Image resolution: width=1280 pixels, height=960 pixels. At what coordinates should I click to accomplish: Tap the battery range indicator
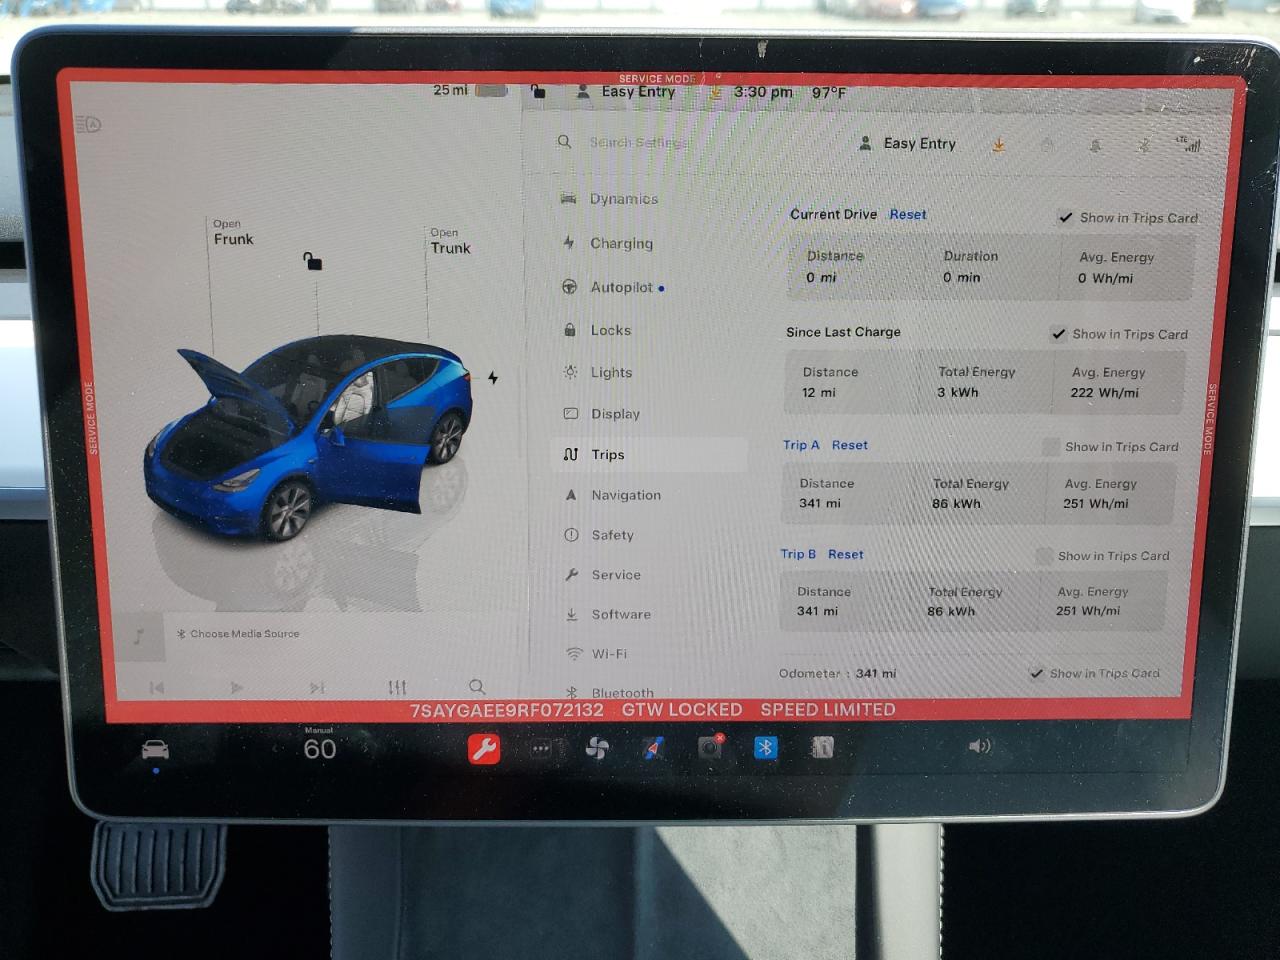point(470,90)
